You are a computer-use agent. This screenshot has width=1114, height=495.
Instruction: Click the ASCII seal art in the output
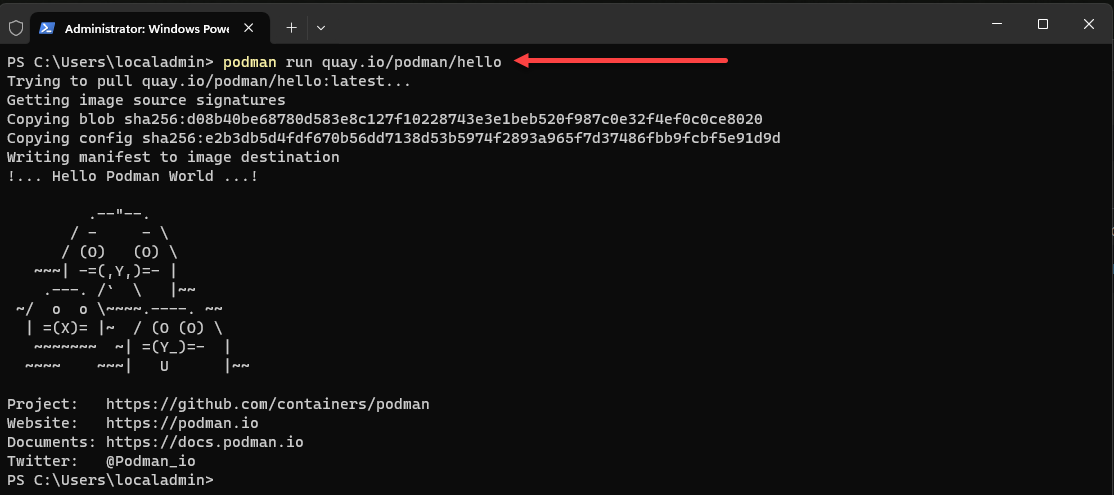click(x=128, y=290)
